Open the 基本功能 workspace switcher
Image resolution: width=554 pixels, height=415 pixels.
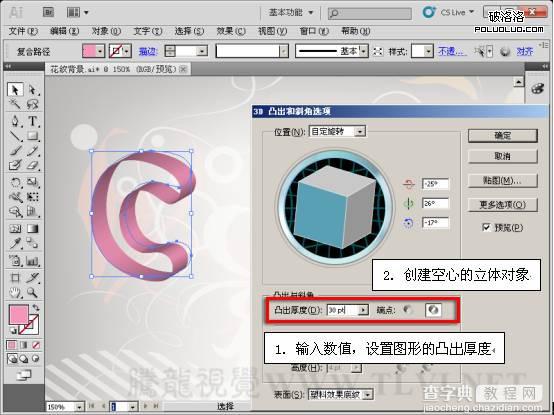tap(291, 13)
